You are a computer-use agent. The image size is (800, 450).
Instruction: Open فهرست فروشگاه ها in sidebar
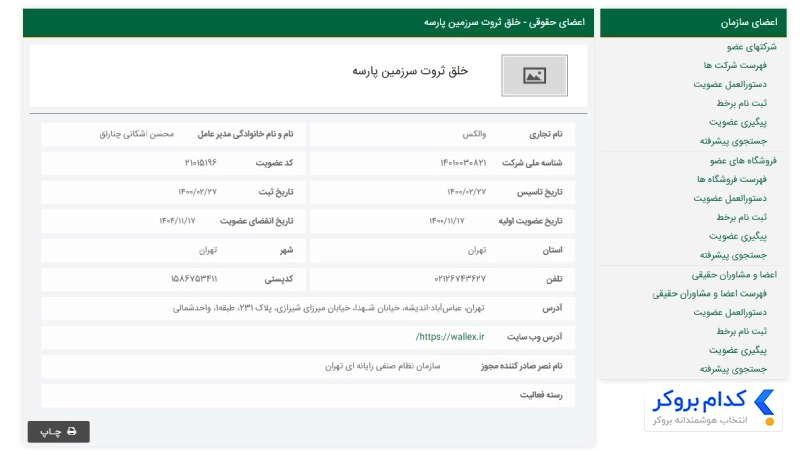tap(732, 180)
